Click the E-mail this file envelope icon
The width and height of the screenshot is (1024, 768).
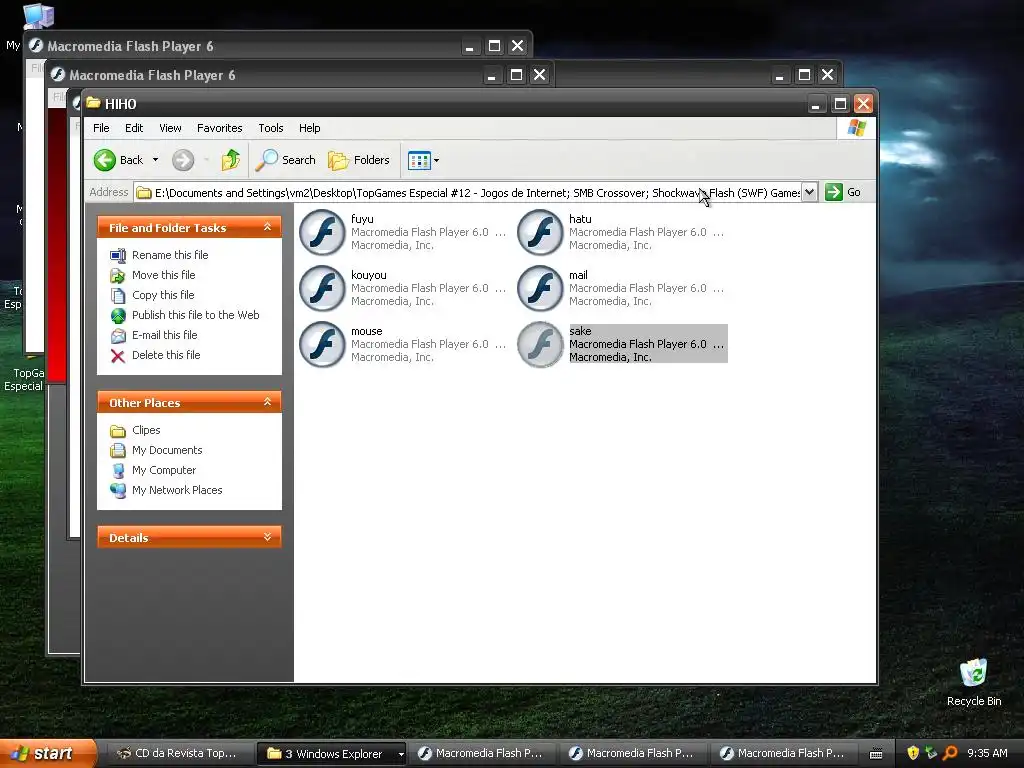(118, 336)
